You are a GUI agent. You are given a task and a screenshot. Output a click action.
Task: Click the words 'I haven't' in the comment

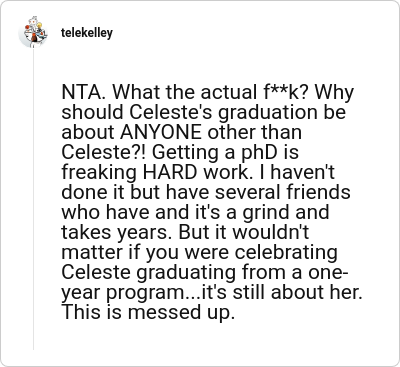point(302,172)
